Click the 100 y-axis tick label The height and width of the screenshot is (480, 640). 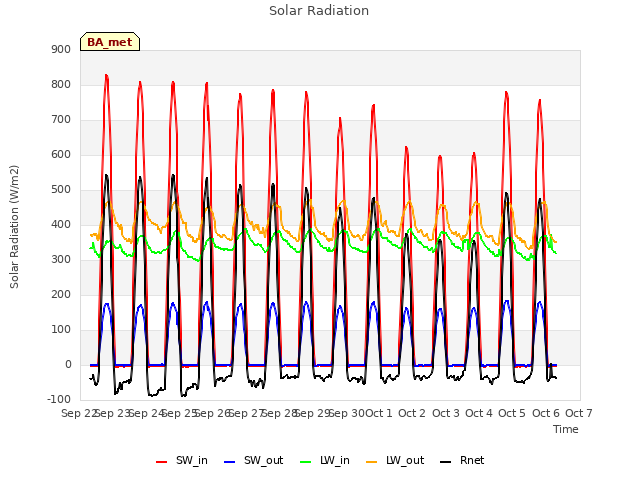tap(61, 330)
